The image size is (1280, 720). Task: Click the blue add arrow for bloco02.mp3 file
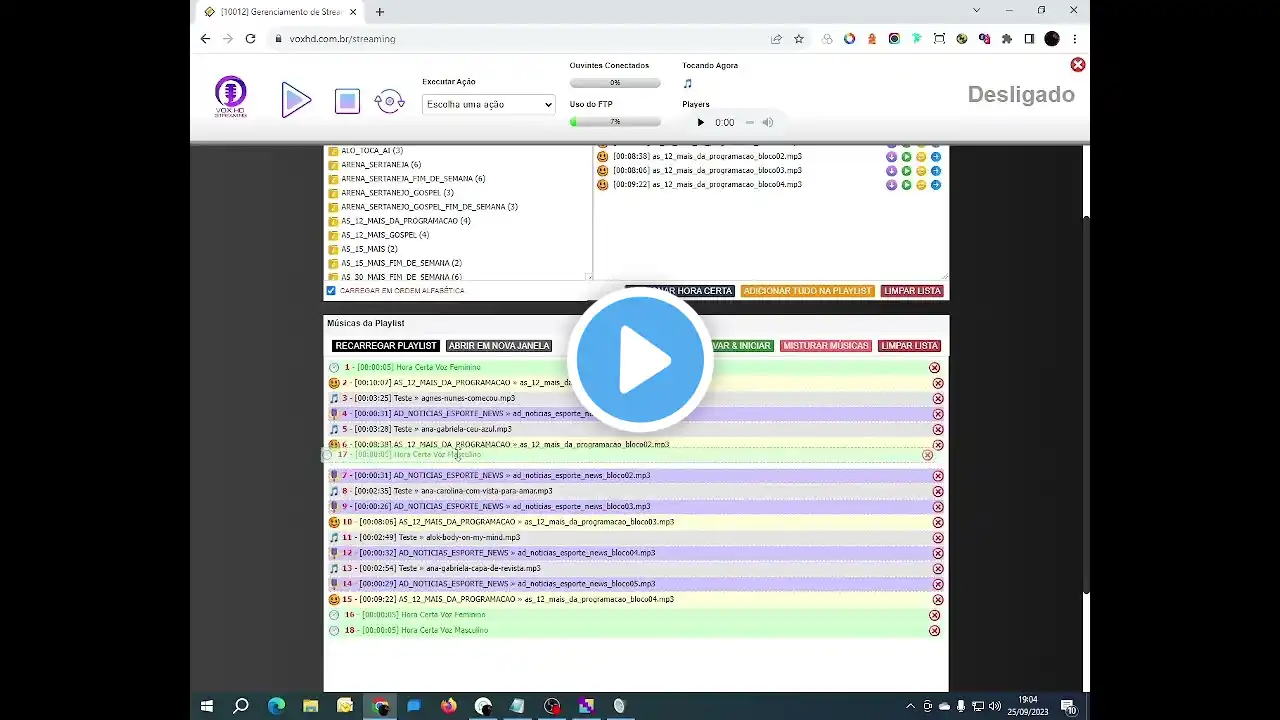click(936, 157)
